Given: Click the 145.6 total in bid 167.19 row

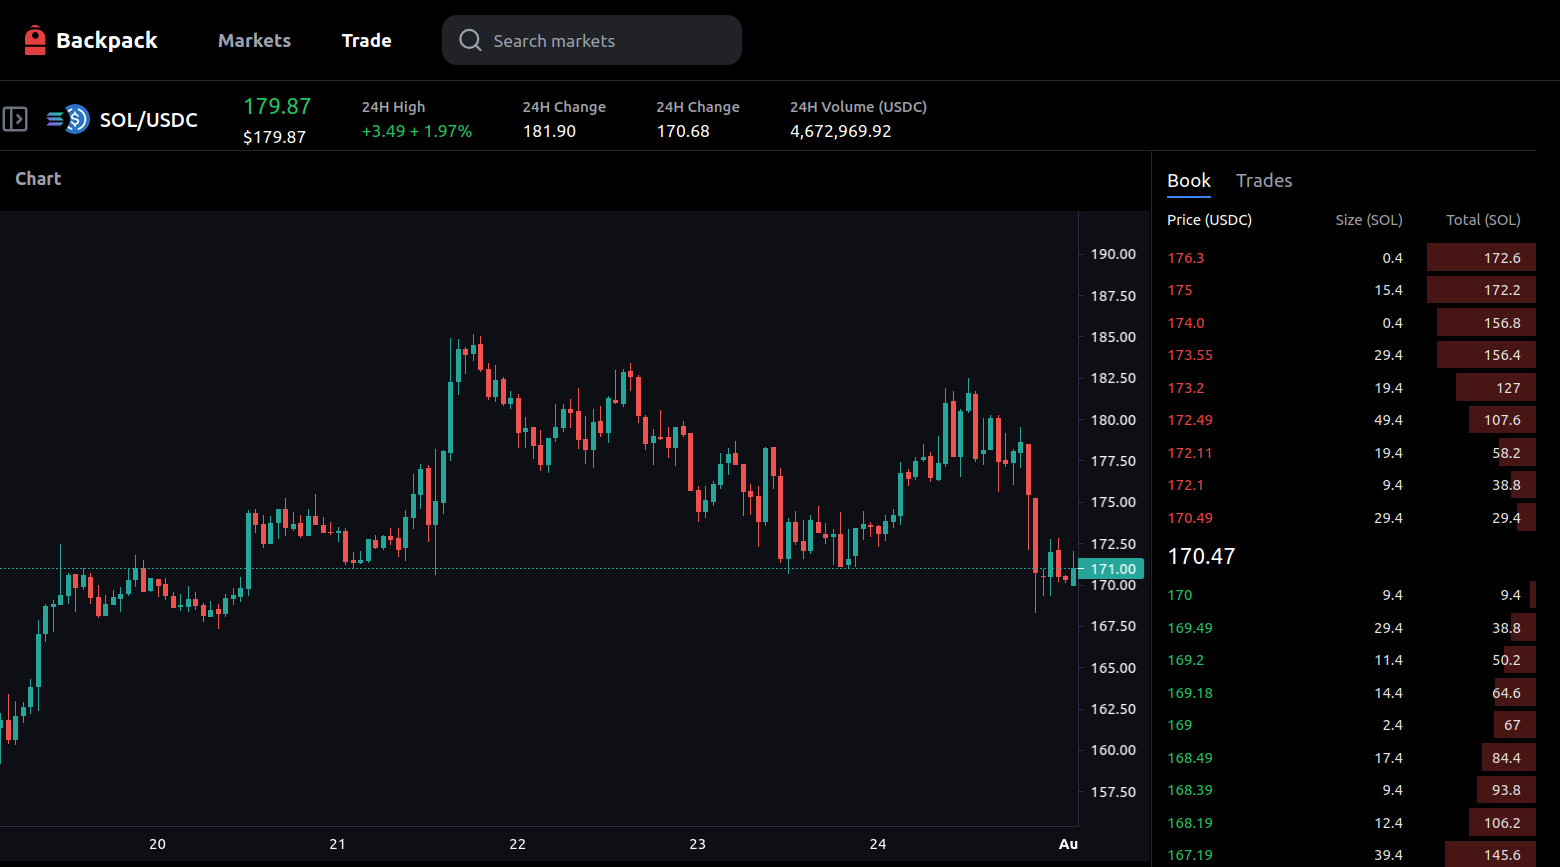Looking at the screenshot, I should 1502,855.
